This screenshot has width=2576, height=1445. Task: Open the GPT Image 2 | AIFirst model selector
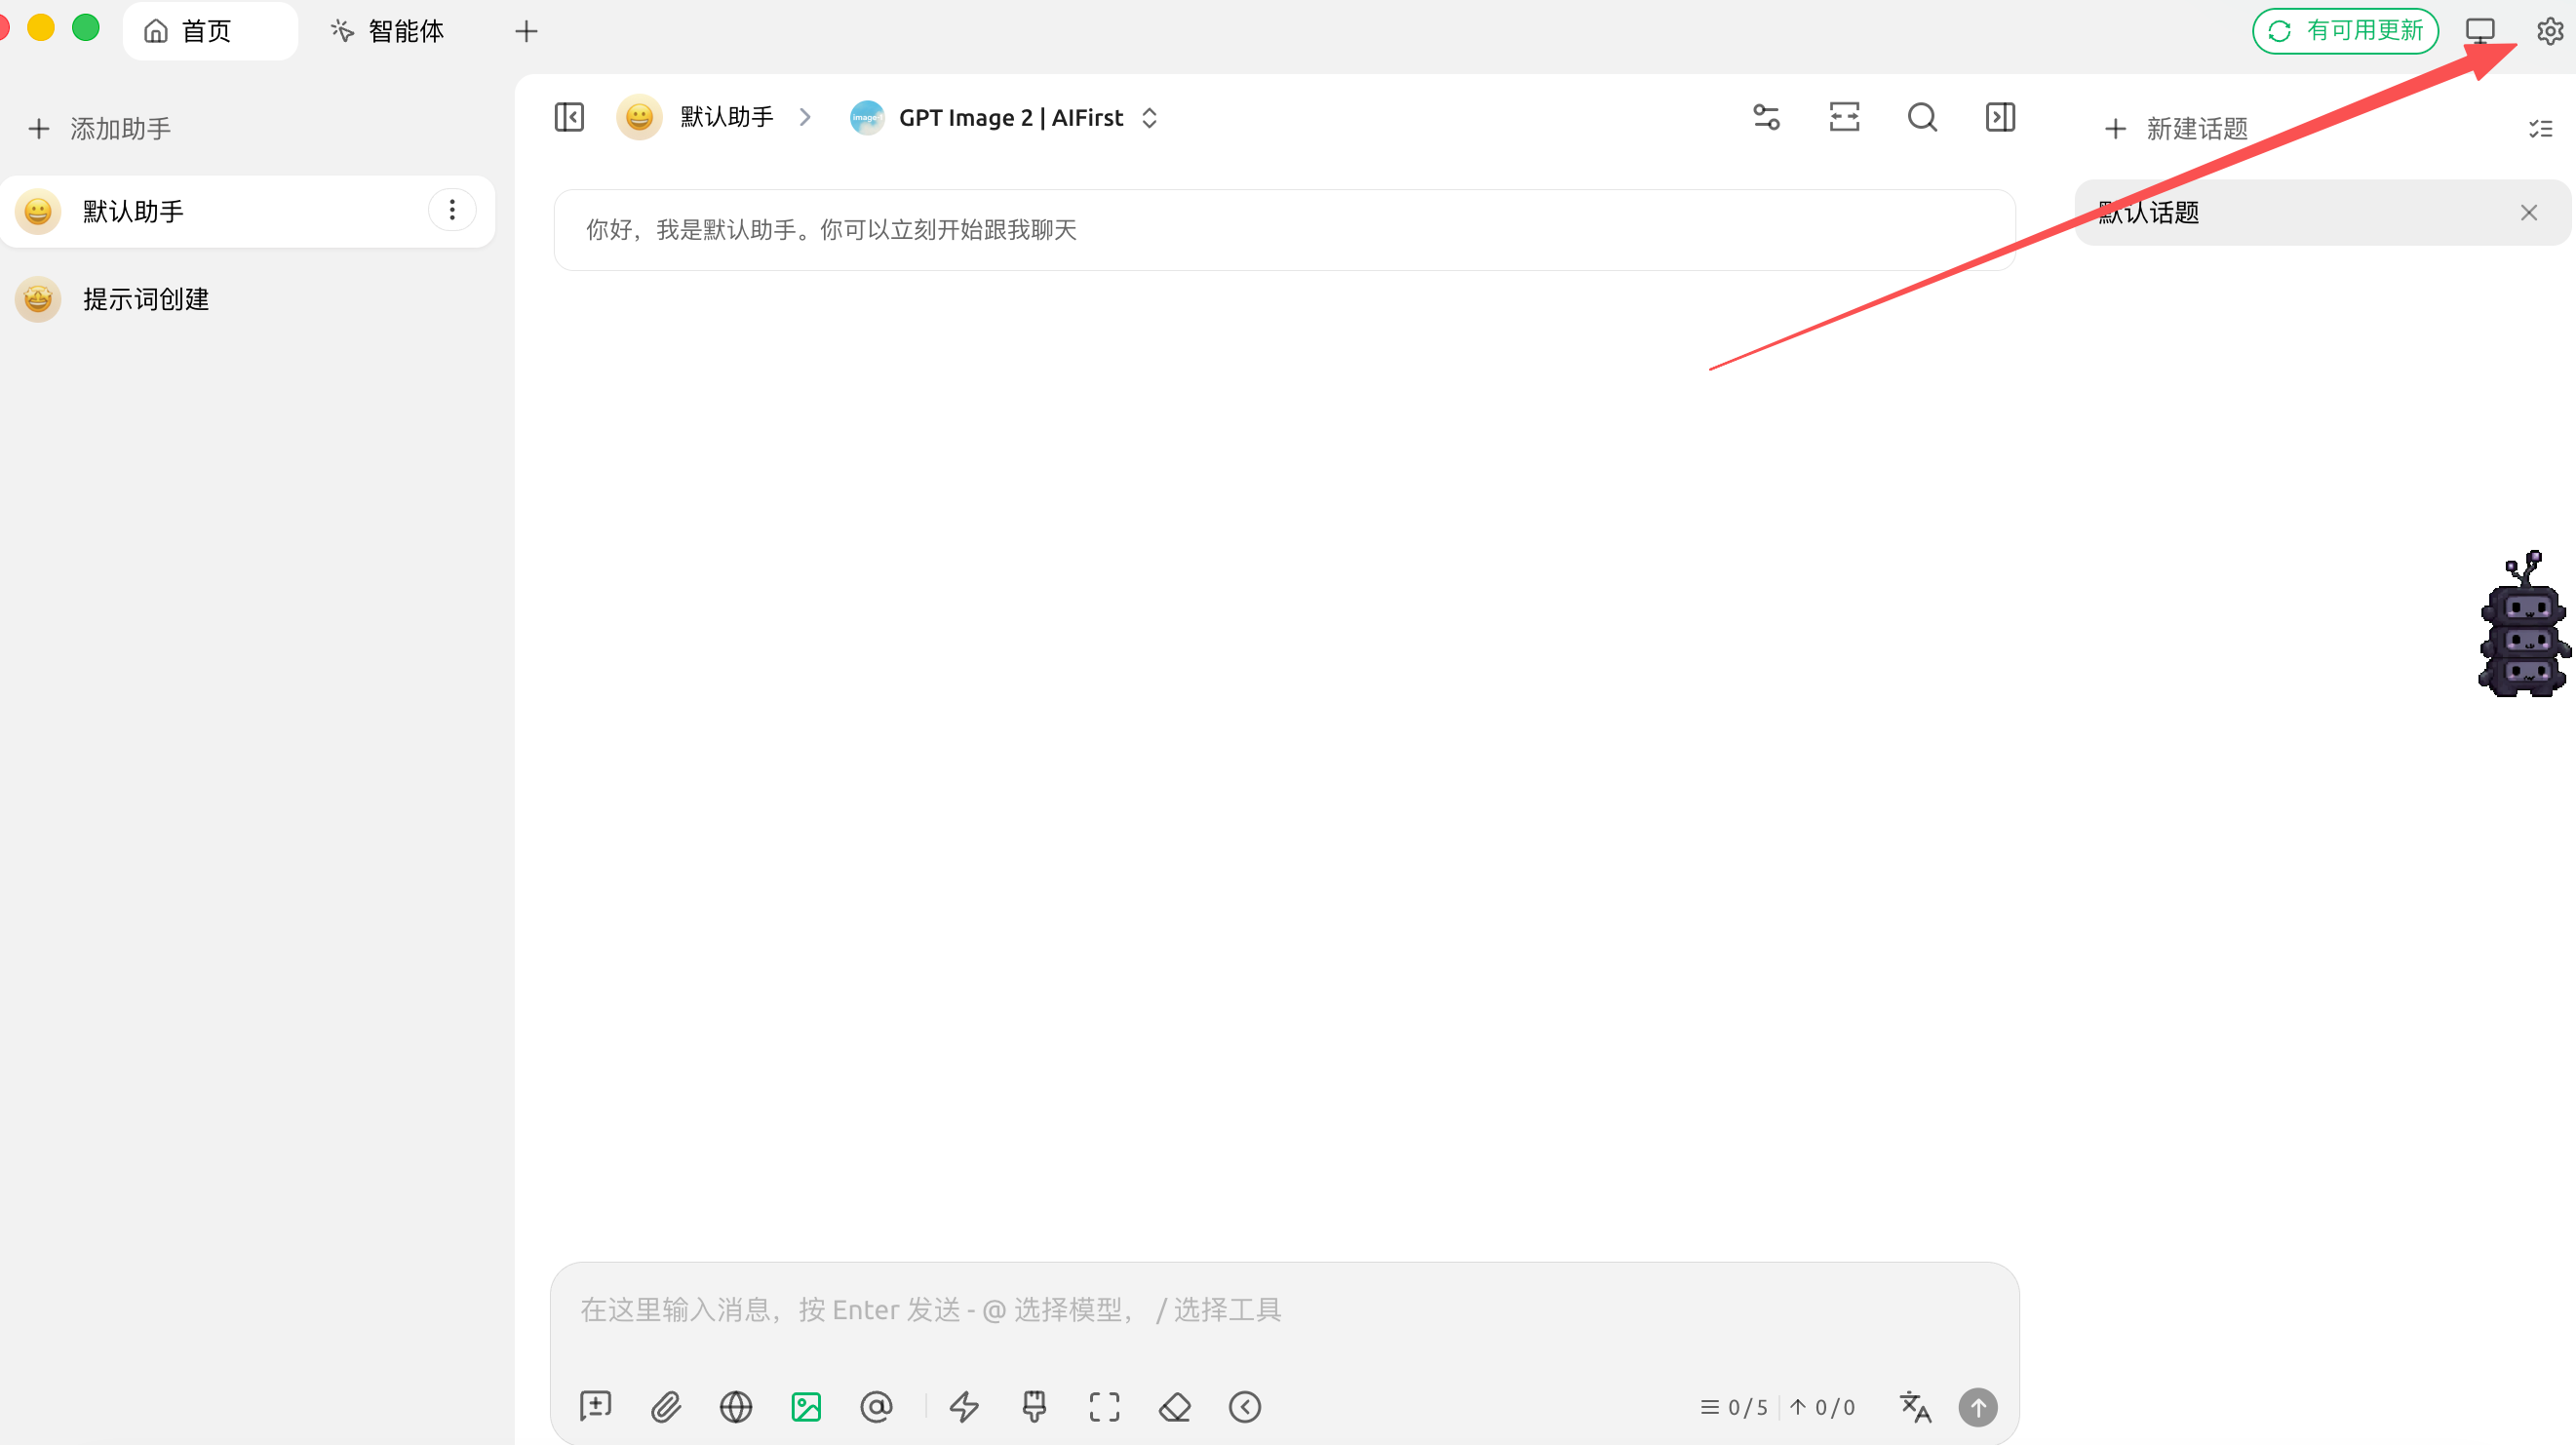(1004, 118)
